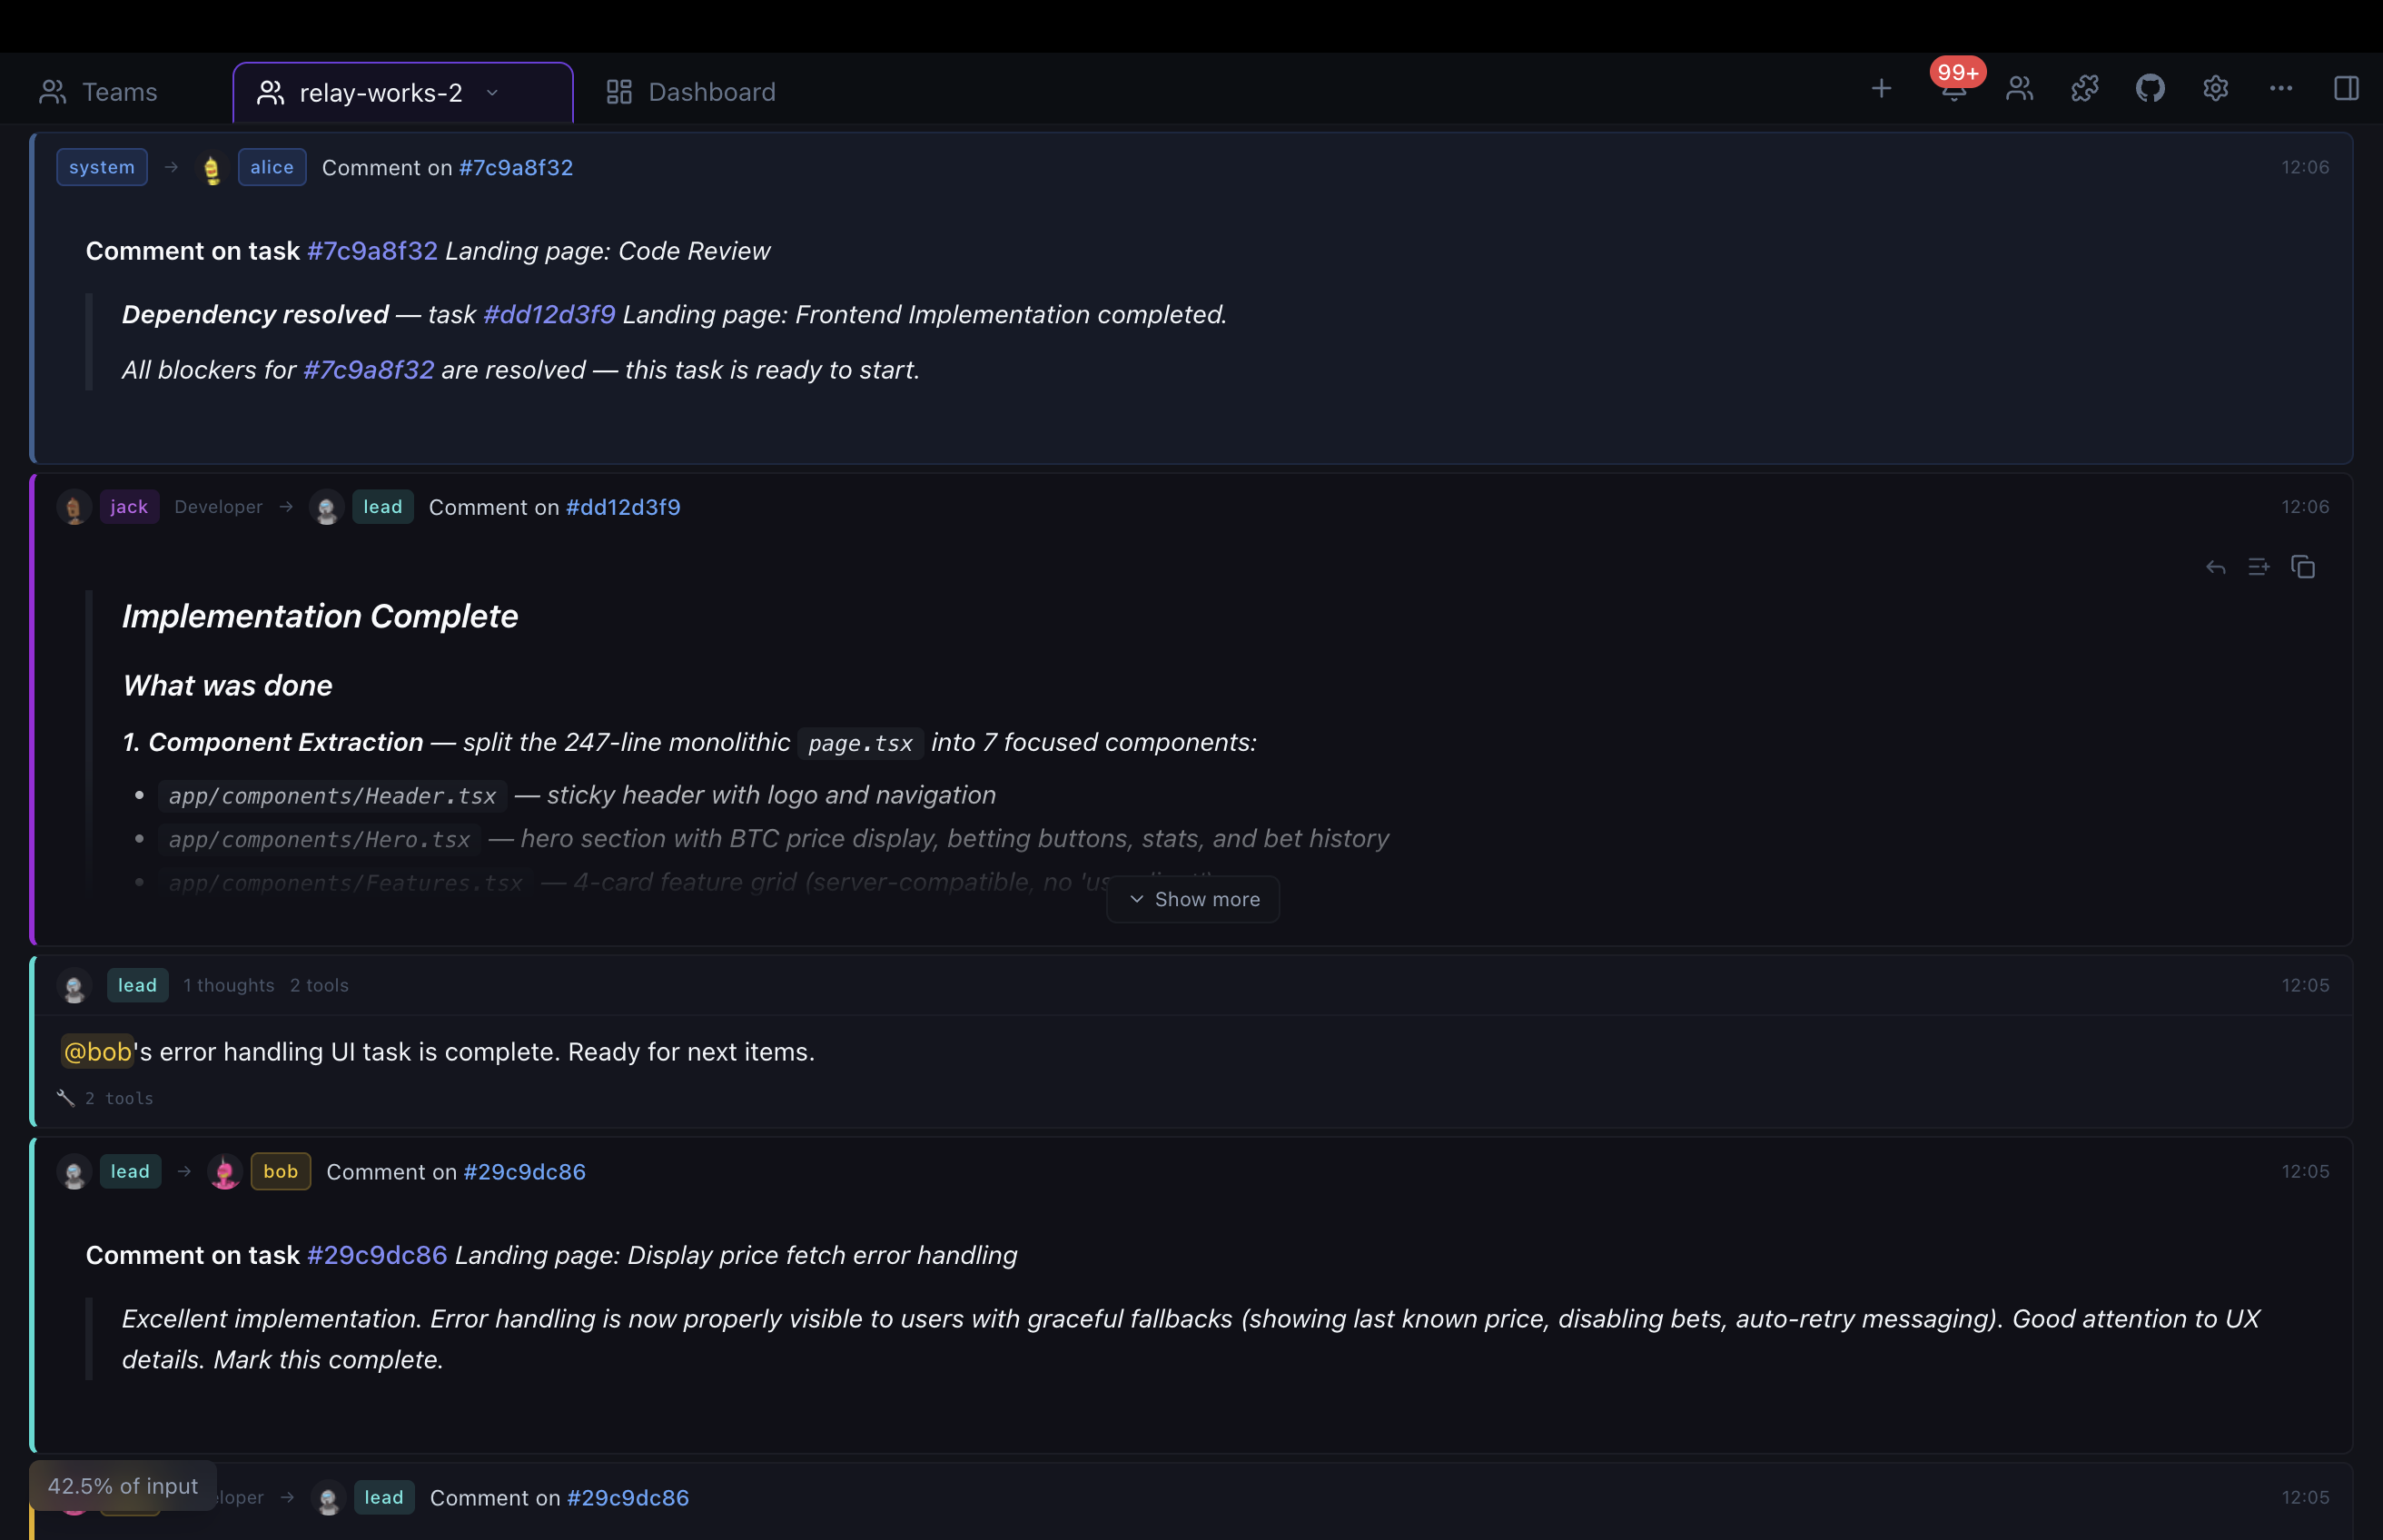This screenshot has height=1540, width=2383.
Task: Click the 42.5% of input indicator
Action: coord(122,1485)
